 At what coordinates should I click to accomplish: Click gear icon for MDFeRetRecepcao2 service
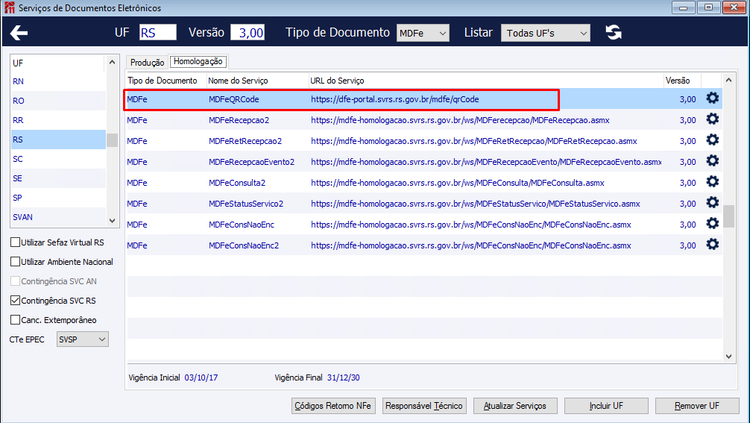(x=712, y=140)
